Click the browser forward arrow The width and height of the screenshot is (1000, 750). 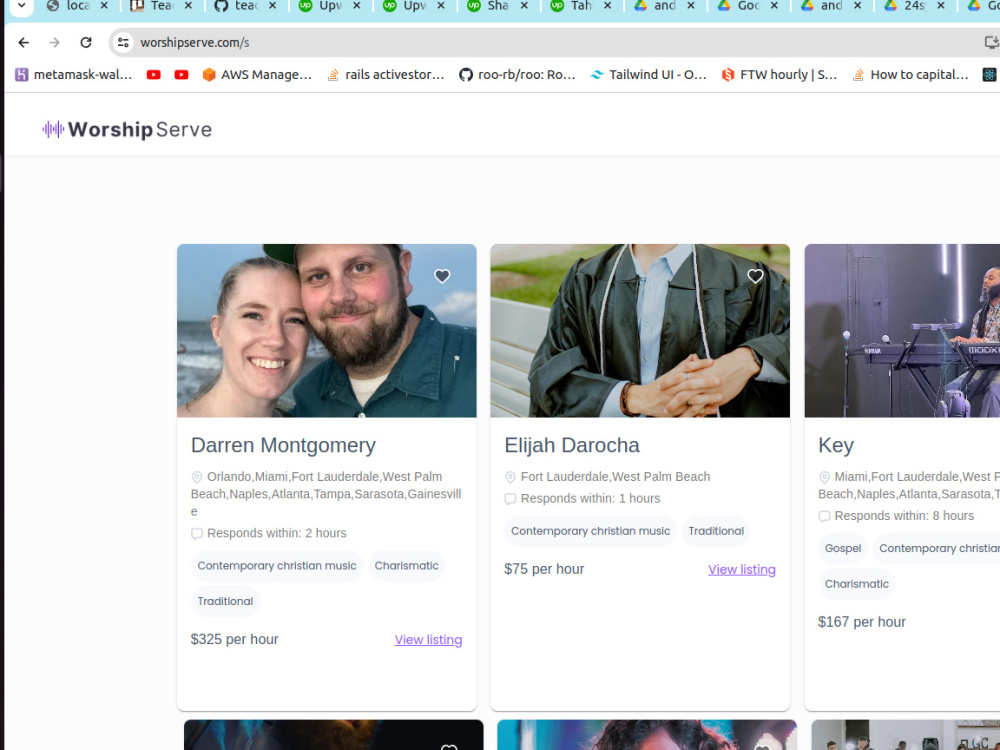pos(55,43)
